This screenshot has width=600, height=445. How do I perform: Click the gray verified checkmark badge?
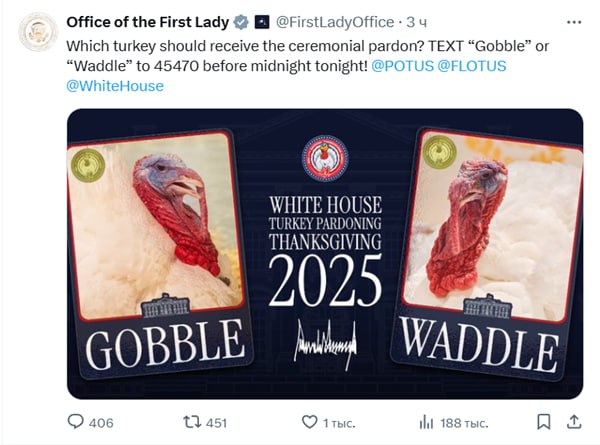point(241,22)
